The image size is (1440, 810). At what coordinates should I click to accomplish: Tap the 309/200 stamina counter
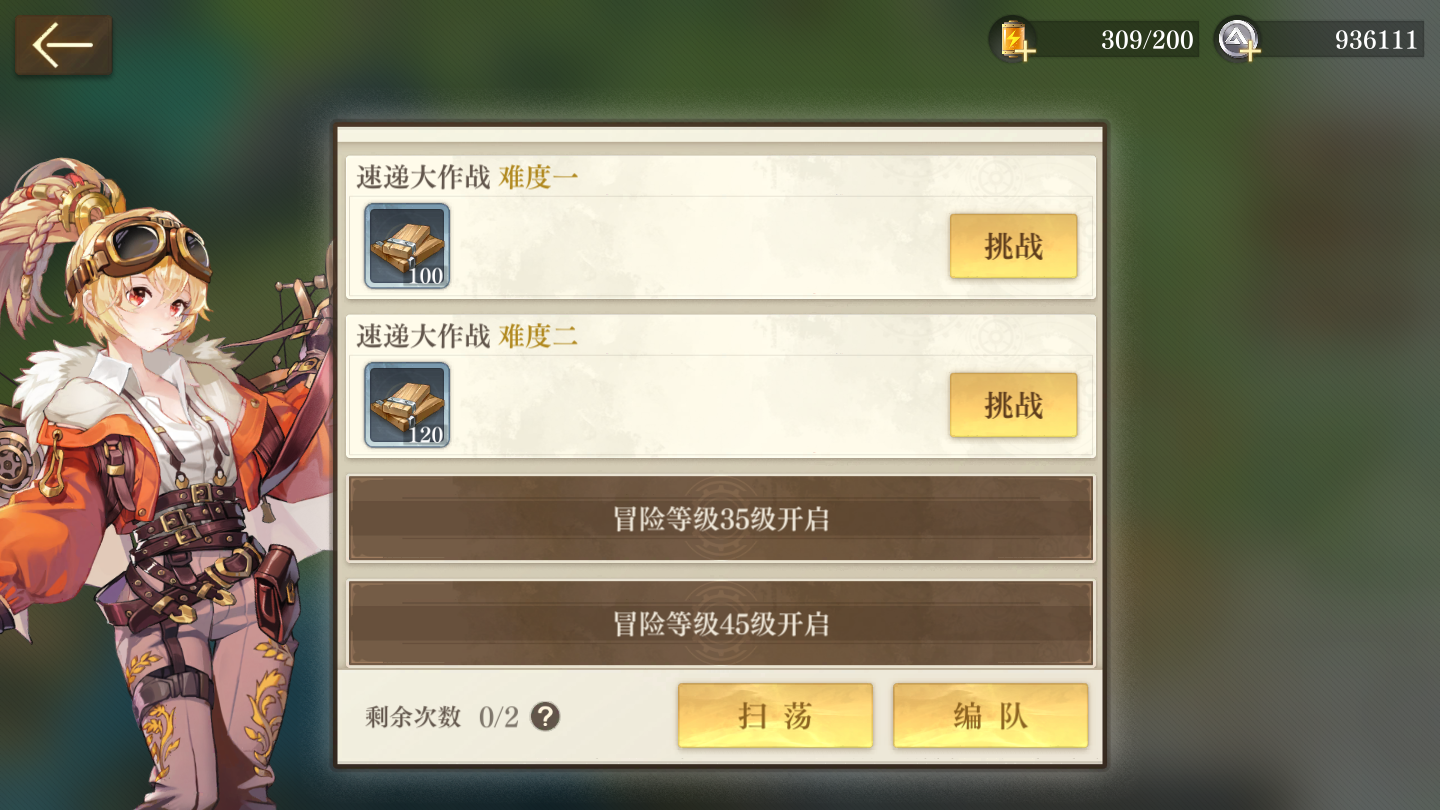click(1146, 40)
